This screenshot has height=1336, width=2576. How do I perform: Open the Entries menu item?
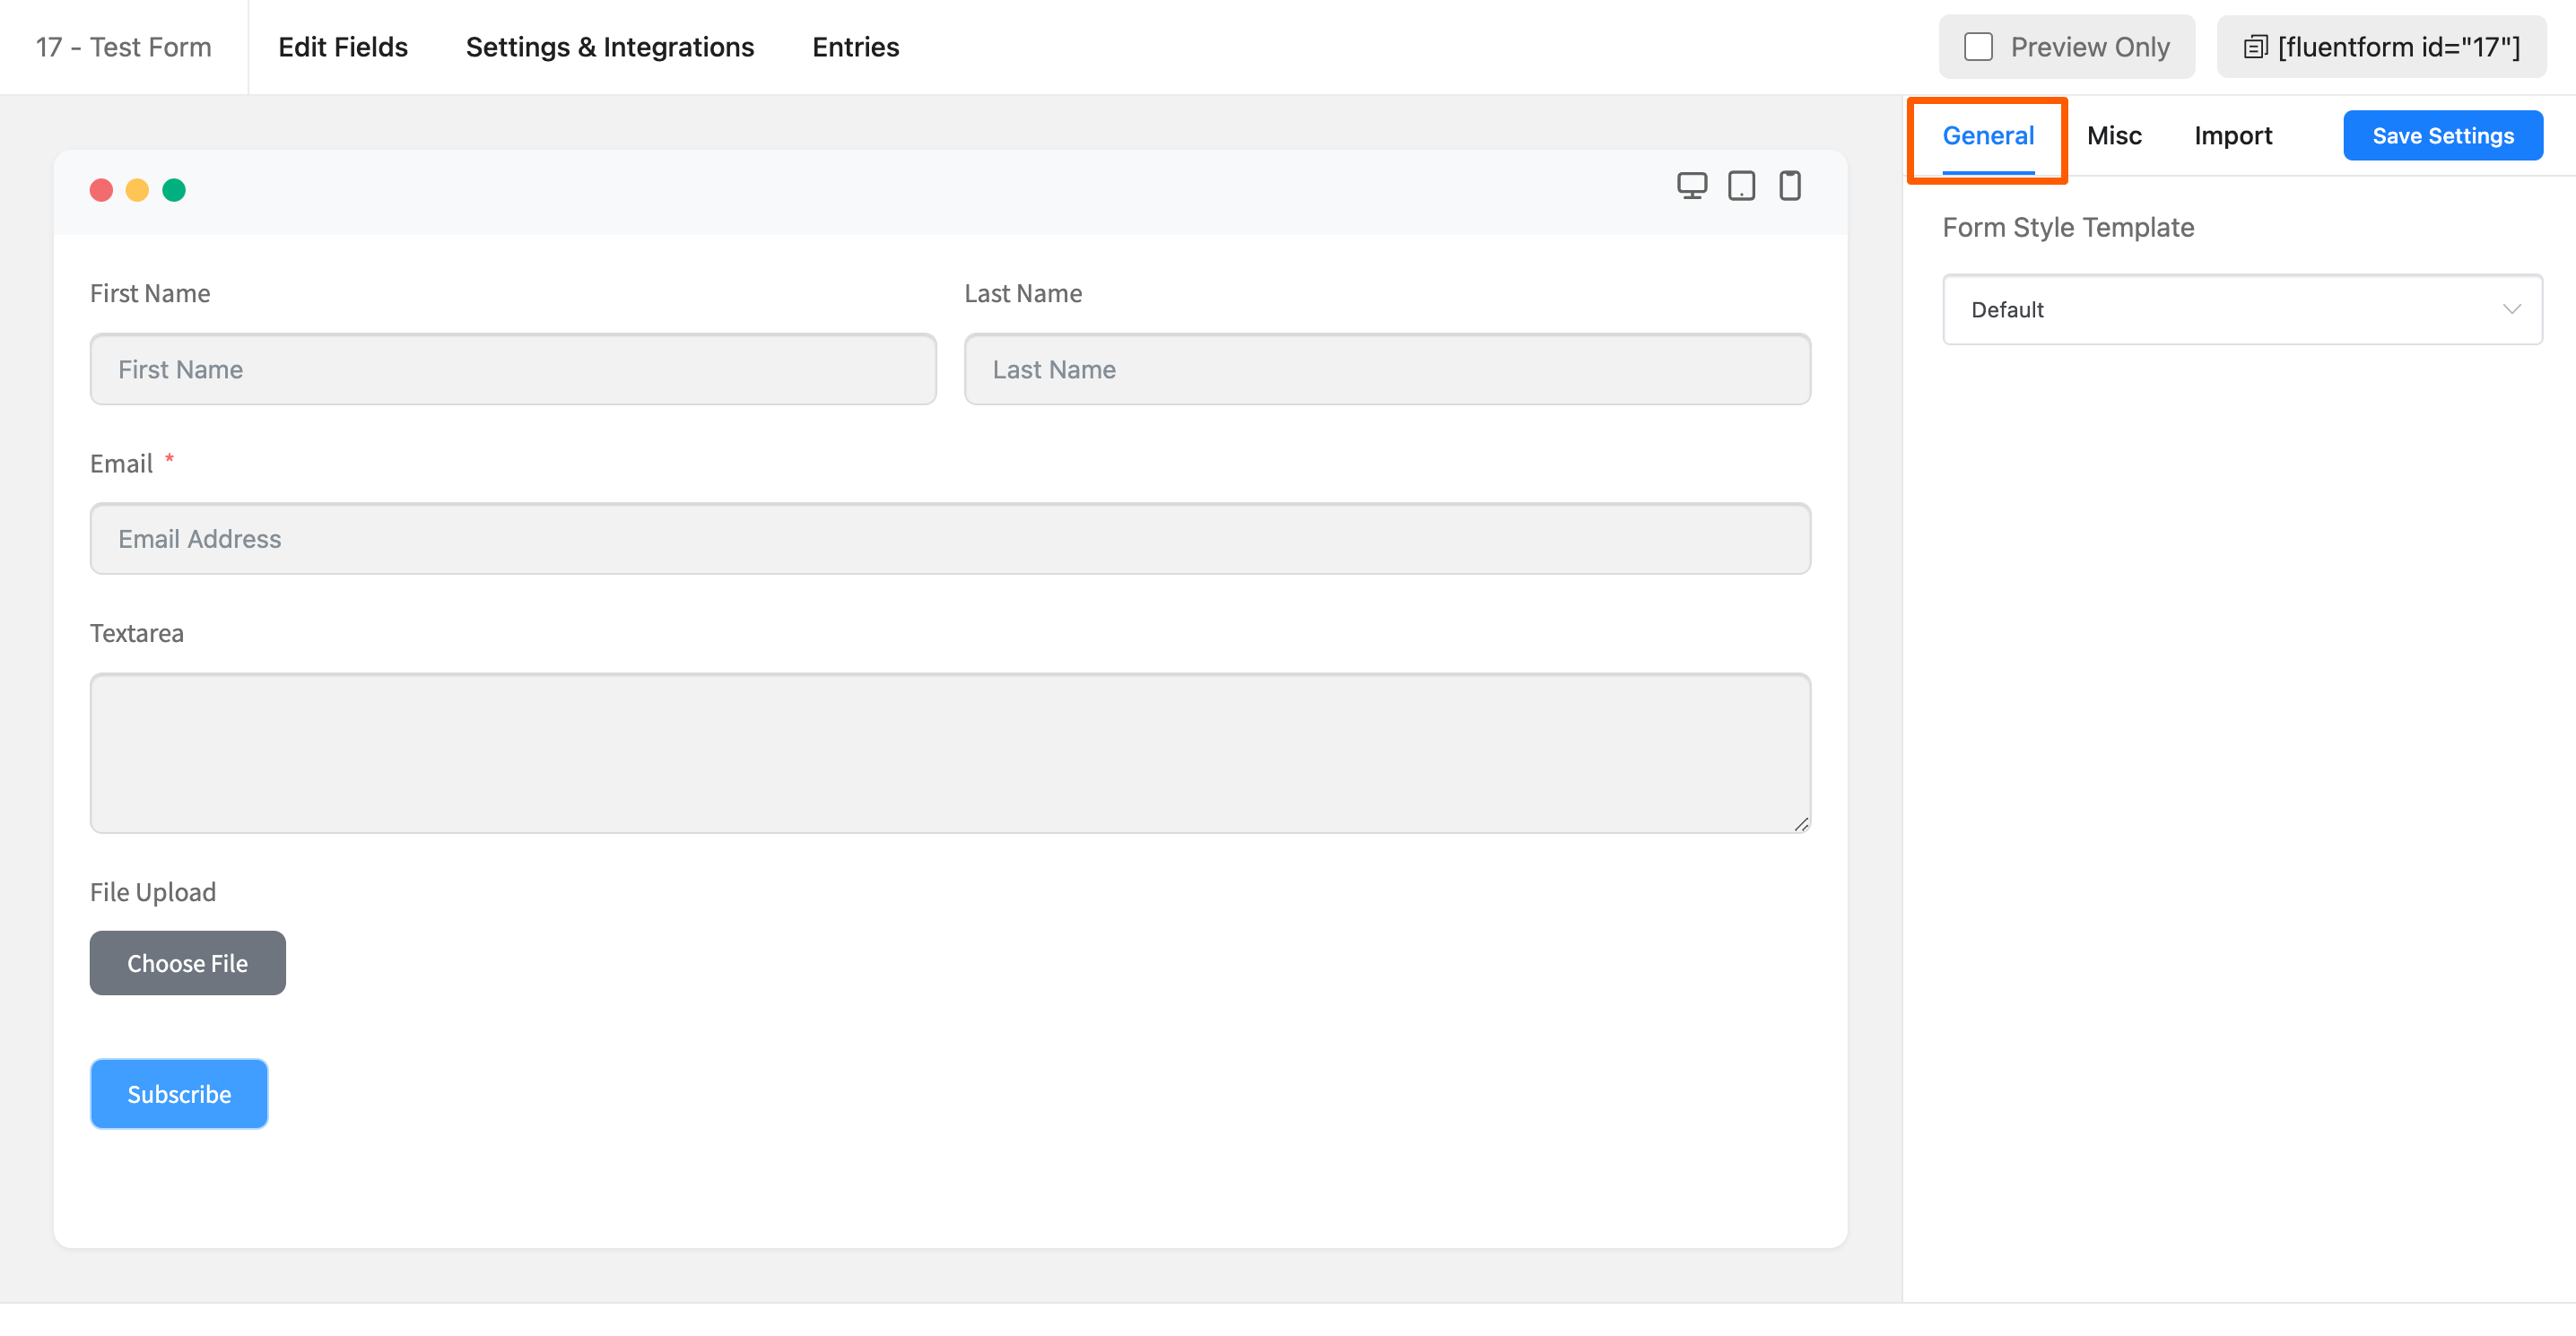click(855, 47)
